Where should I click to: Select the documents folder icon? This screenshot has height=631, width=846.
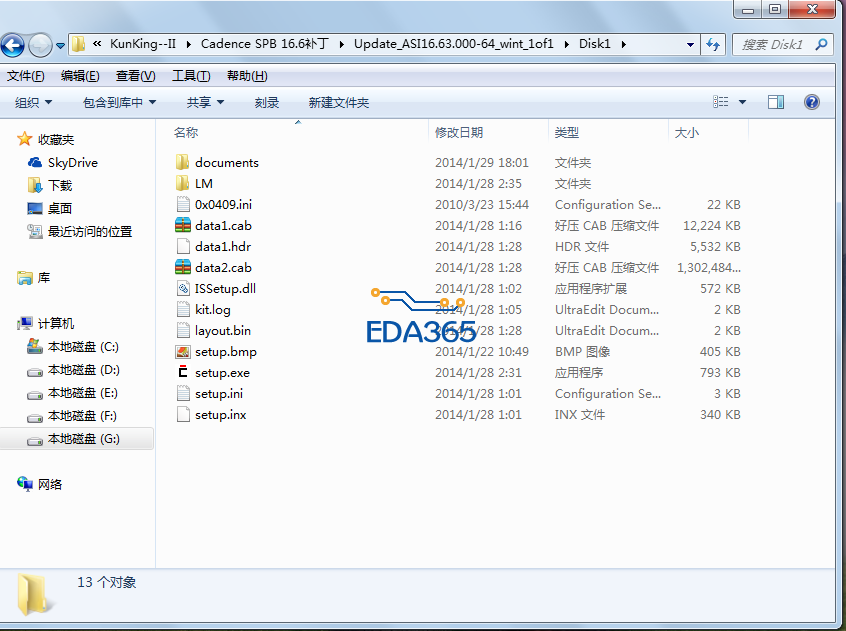tap(183, 162)
